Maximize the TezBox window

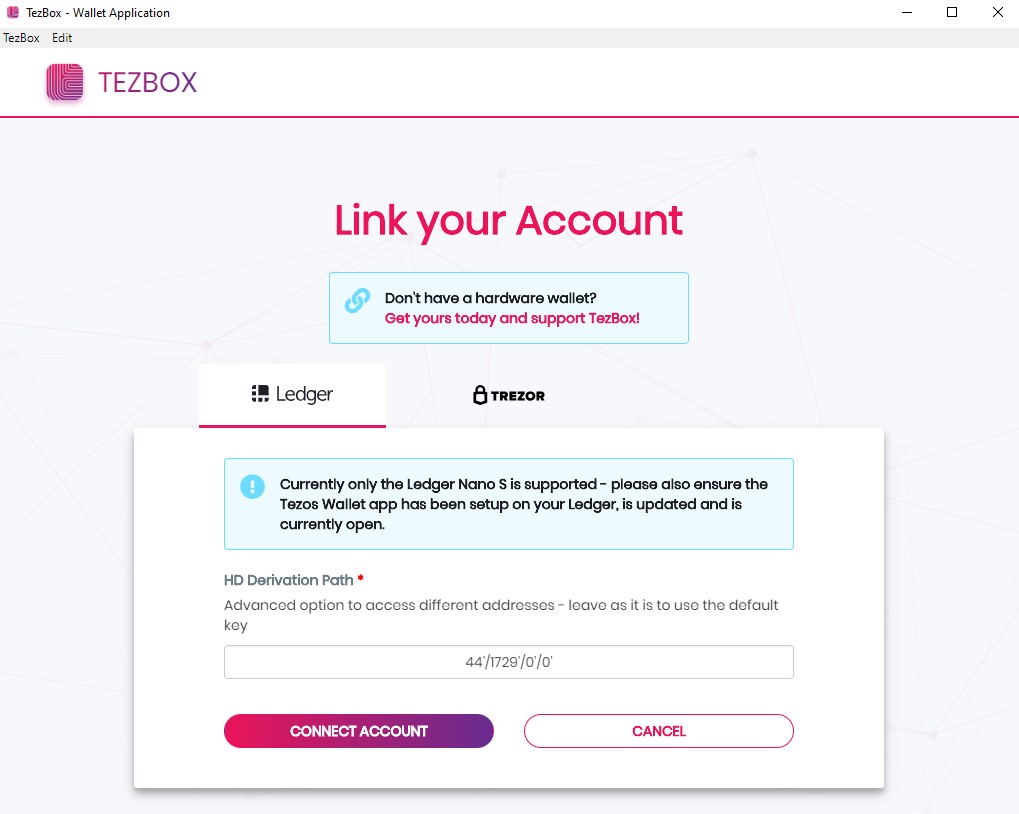click(952, 12)
